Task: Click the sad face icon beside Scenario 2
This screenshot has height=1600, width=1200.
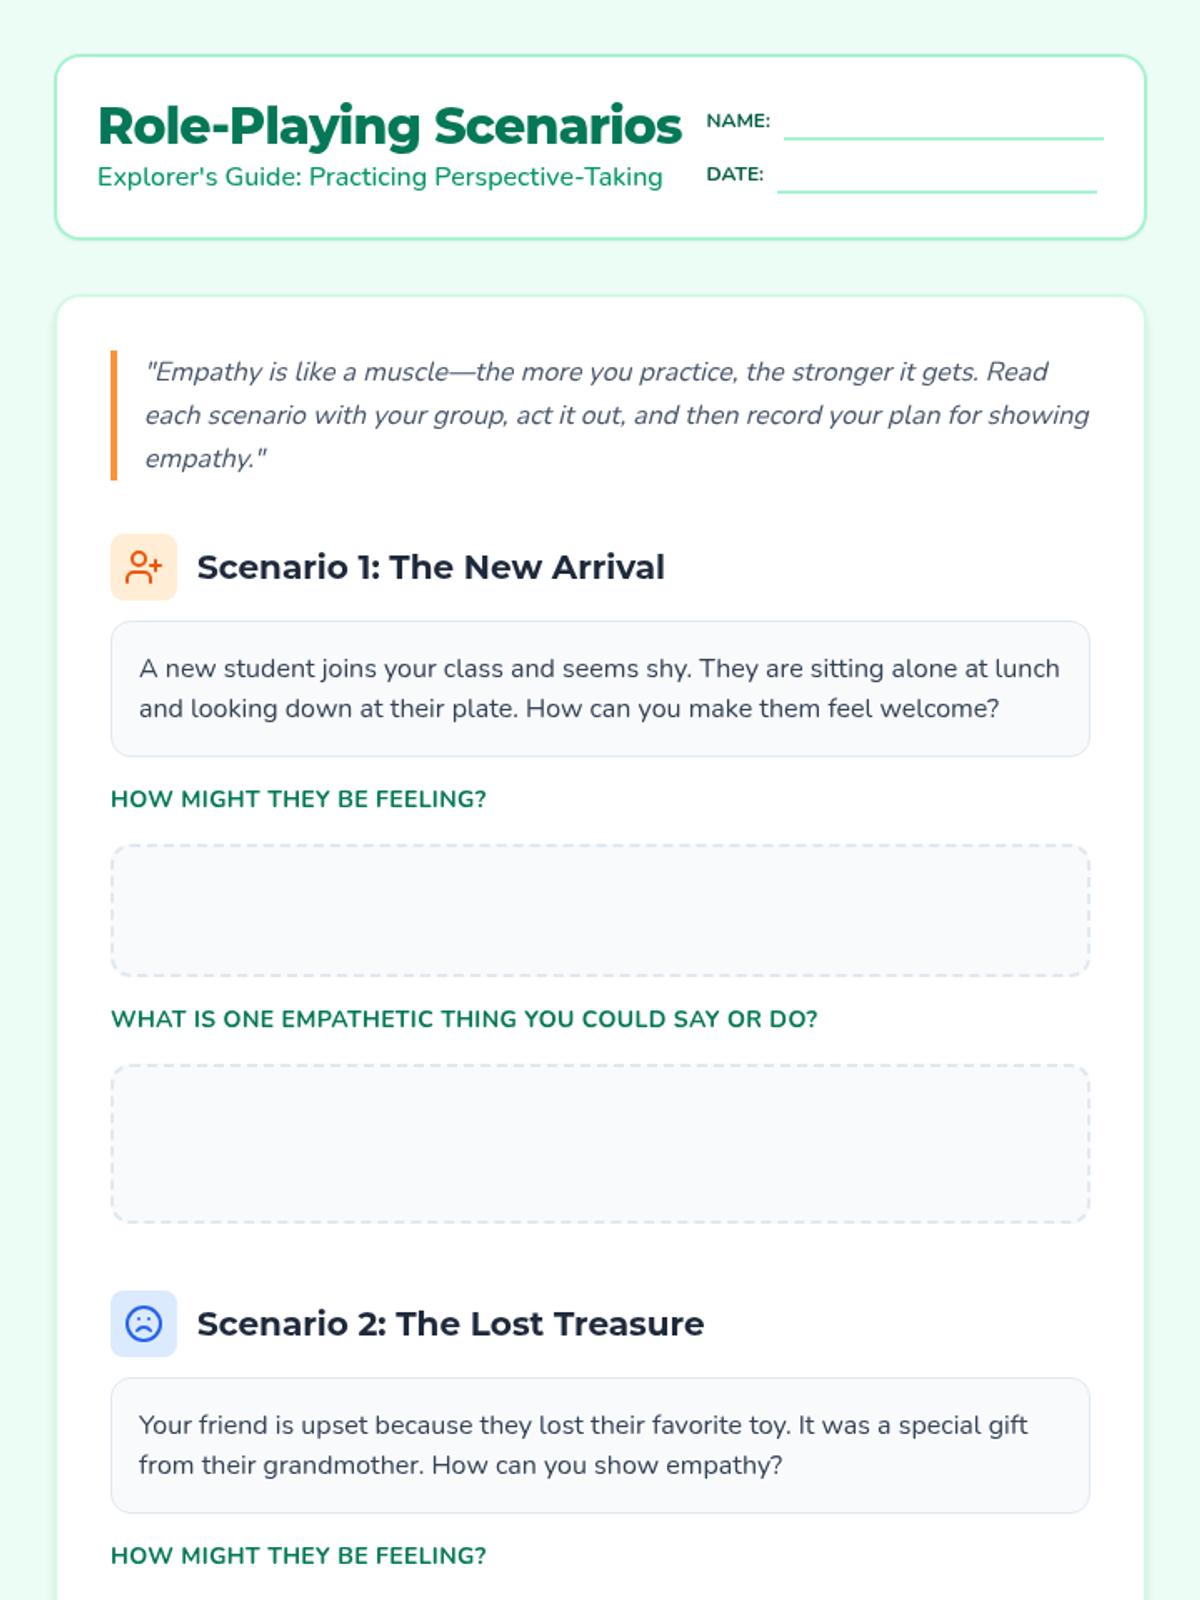Action: pyautogui.click(x=144, y=1324)
